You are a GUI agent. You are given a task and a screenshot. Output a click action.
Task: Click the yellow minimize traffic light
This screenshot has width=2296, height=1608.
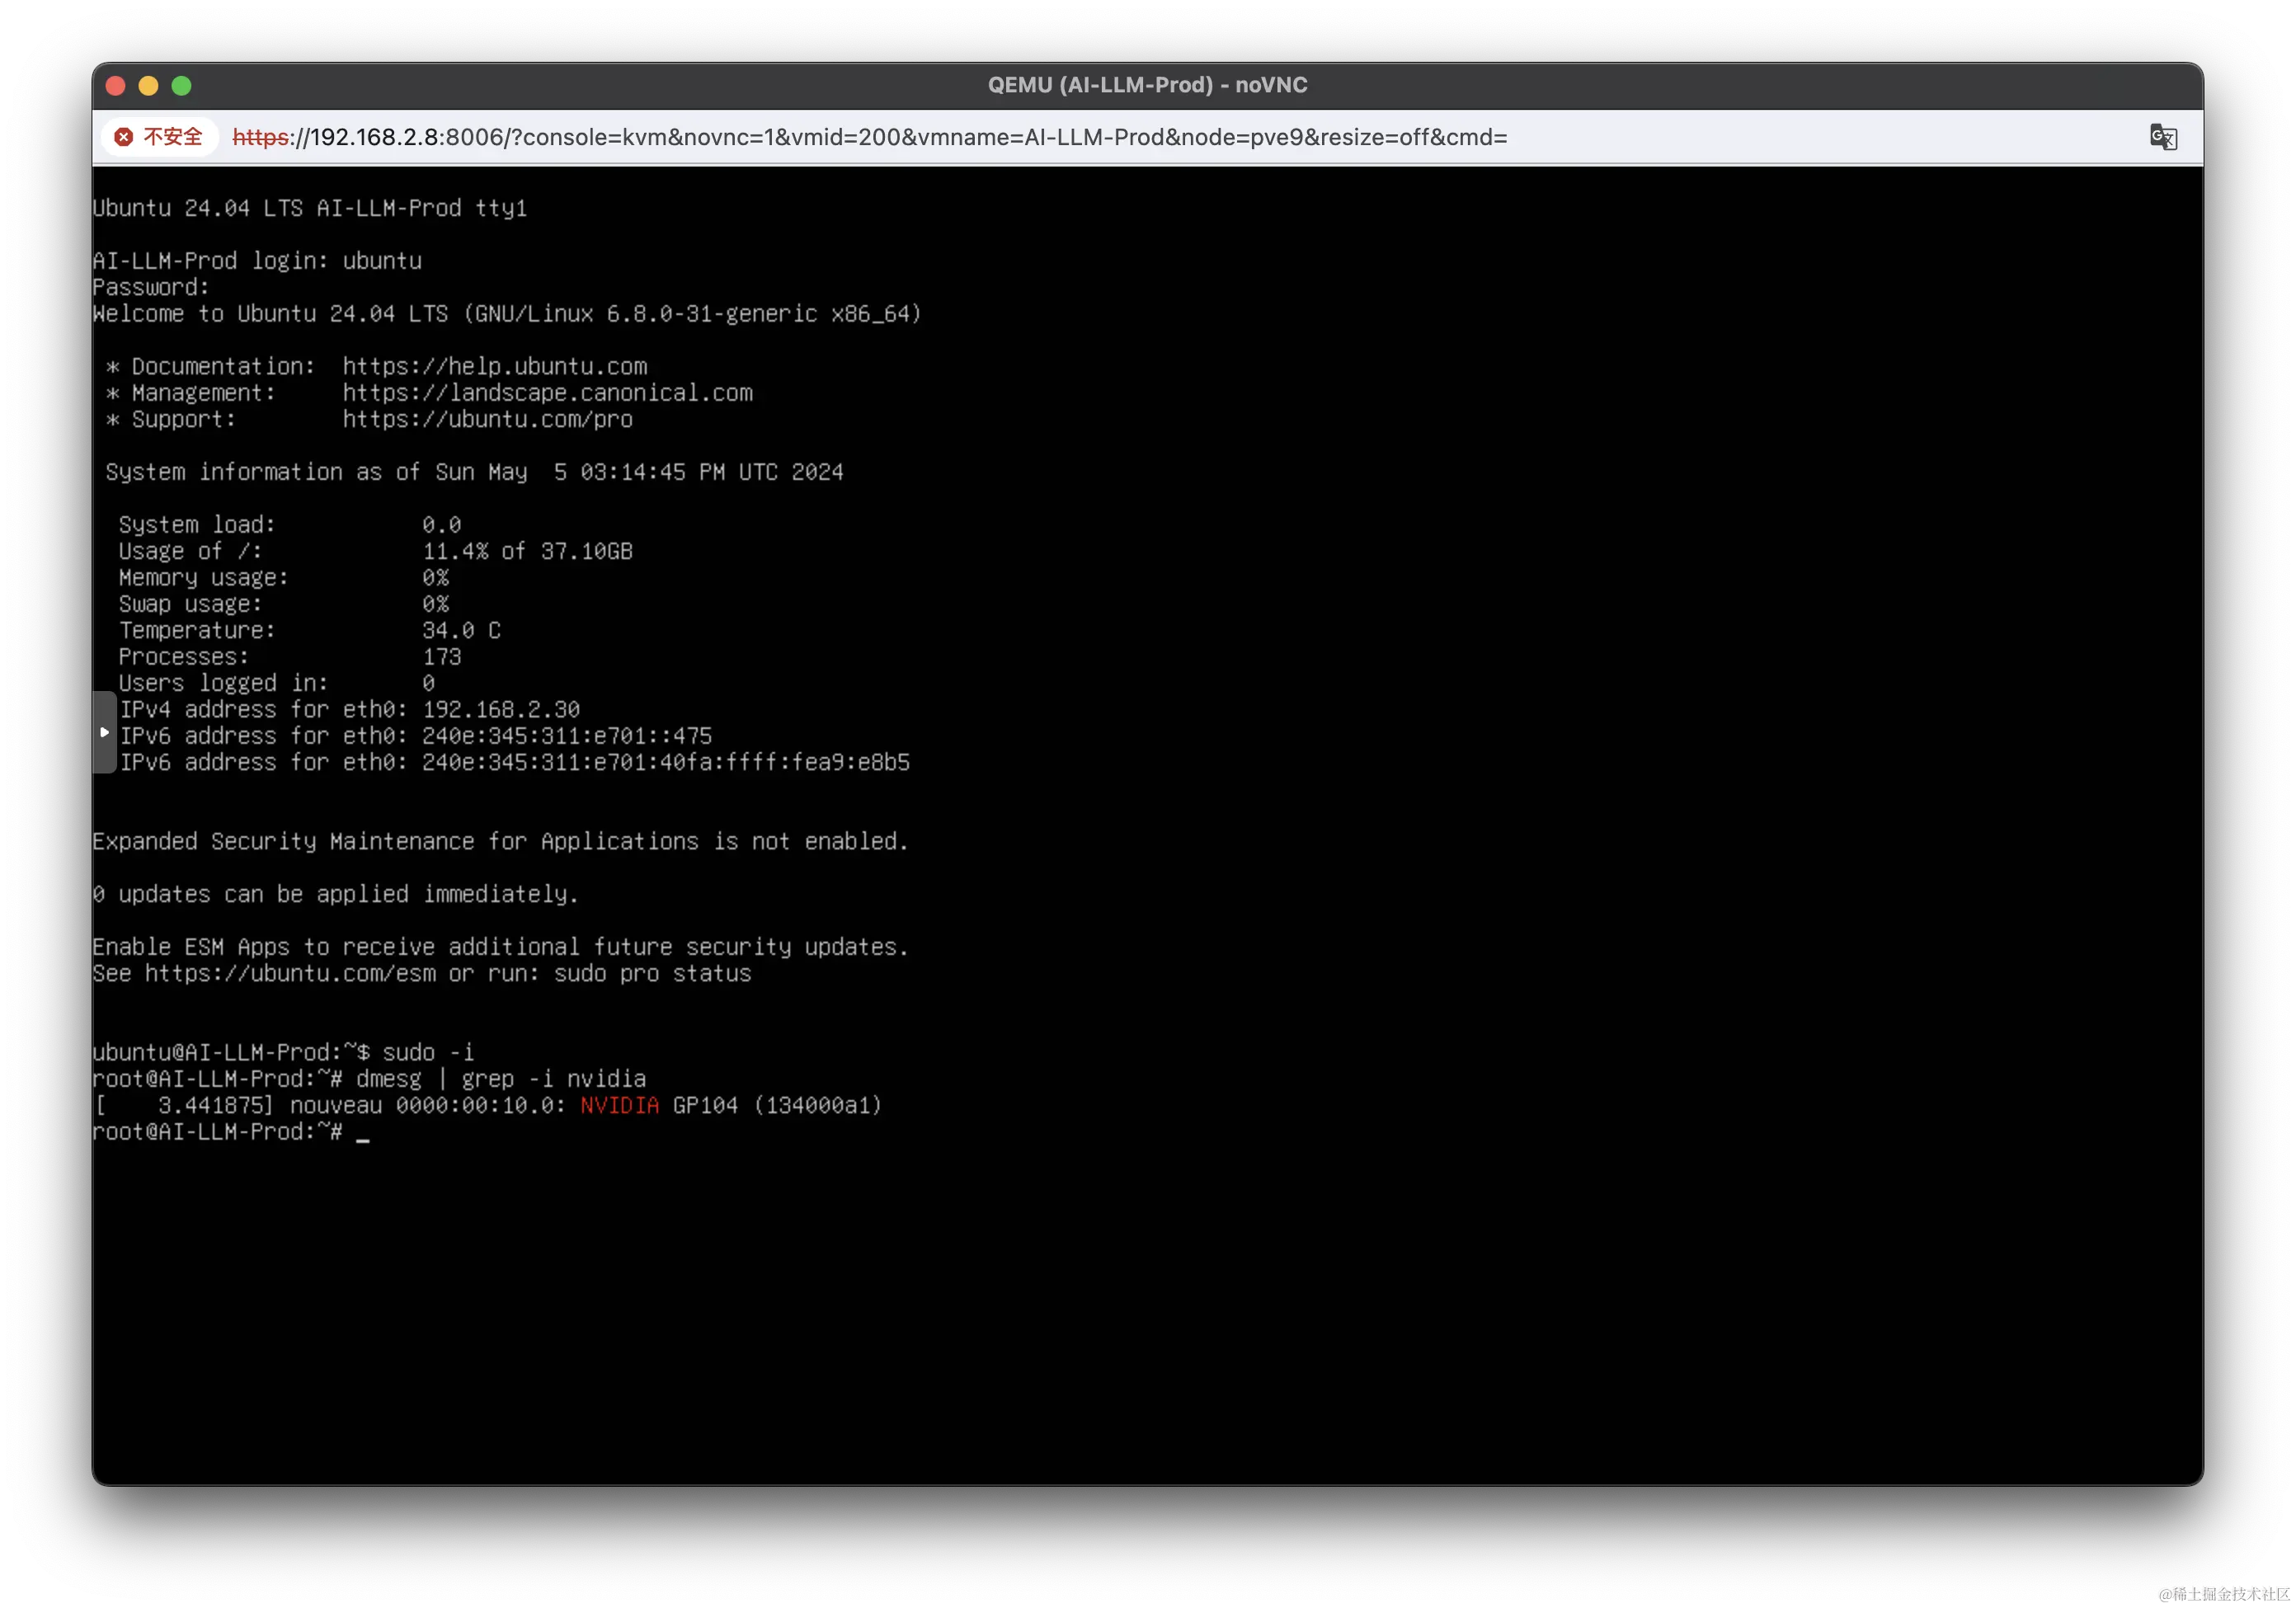[148, 86]
